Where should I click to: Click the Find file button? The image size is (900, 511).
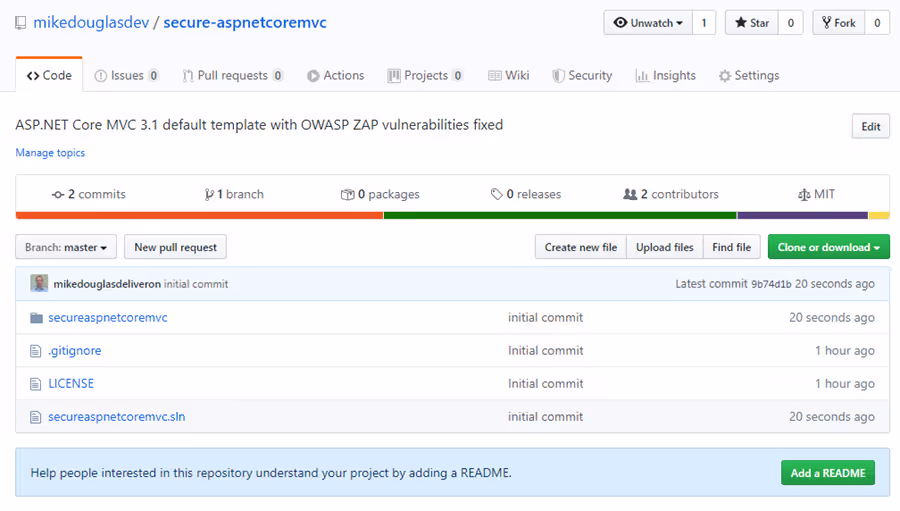click(732, 247)
